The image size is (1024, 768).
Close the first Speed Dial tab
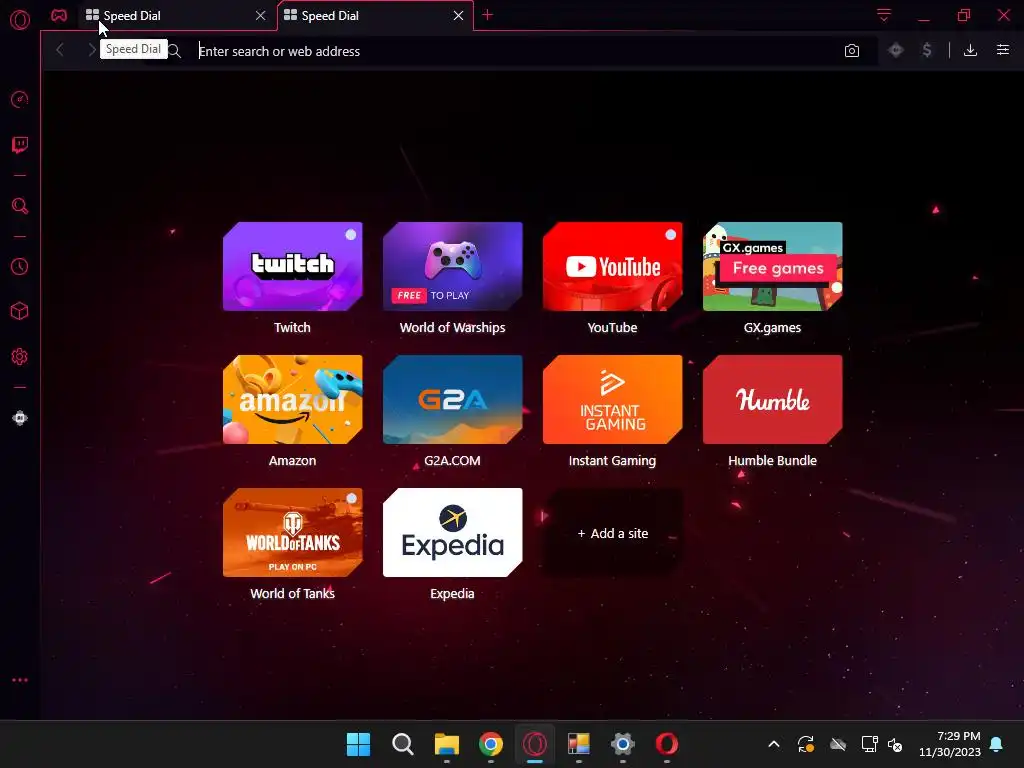(x=261, y=16)
